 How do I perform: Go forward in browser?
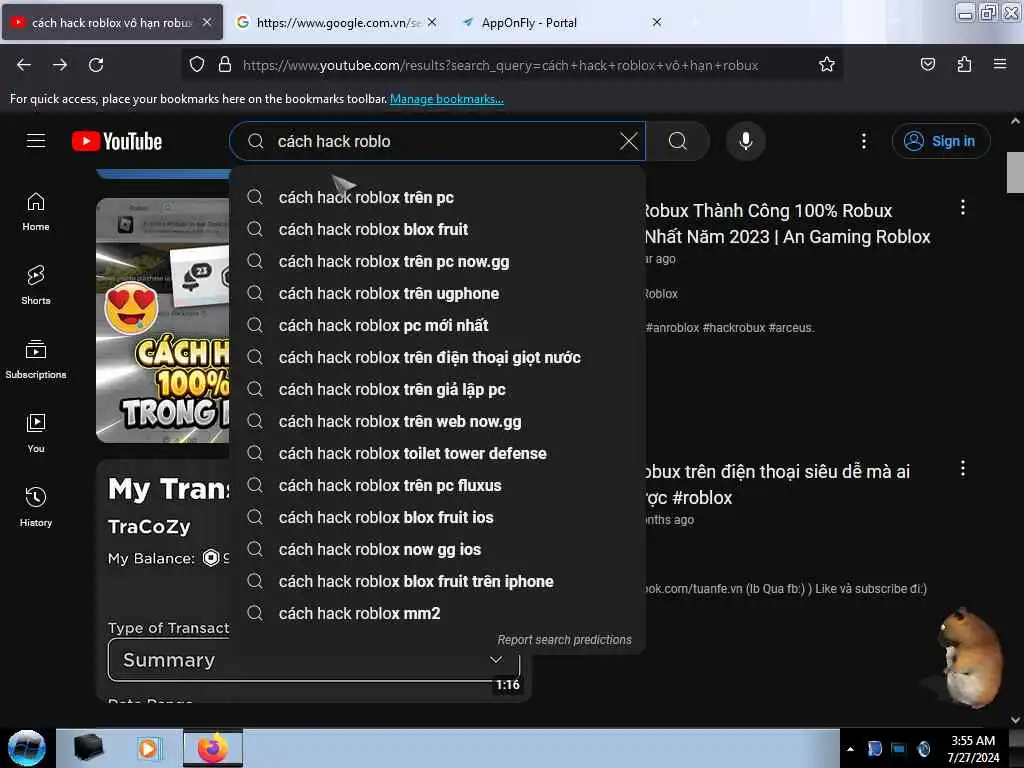tap(59, 65)
